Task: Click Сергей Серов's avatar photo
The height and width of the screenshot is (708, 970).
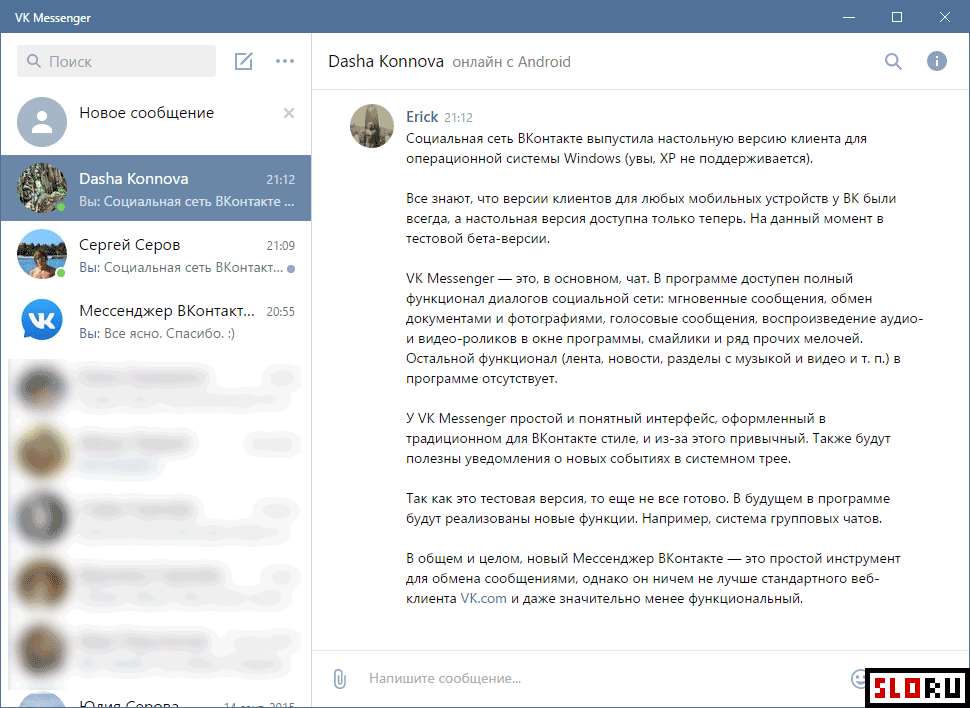Action: click(x=42, y=254)
